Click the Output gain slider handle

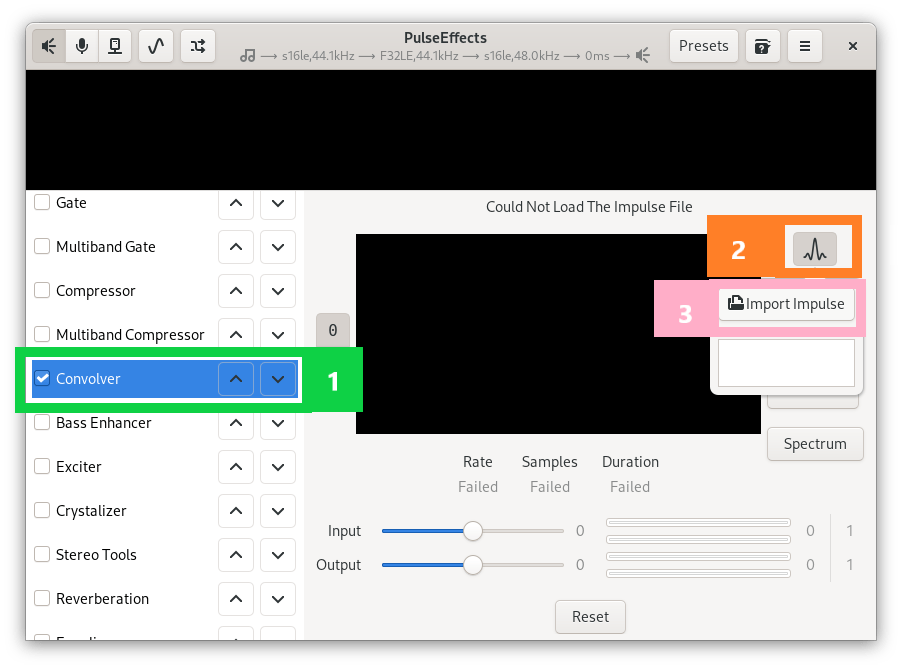pos(473,565)
